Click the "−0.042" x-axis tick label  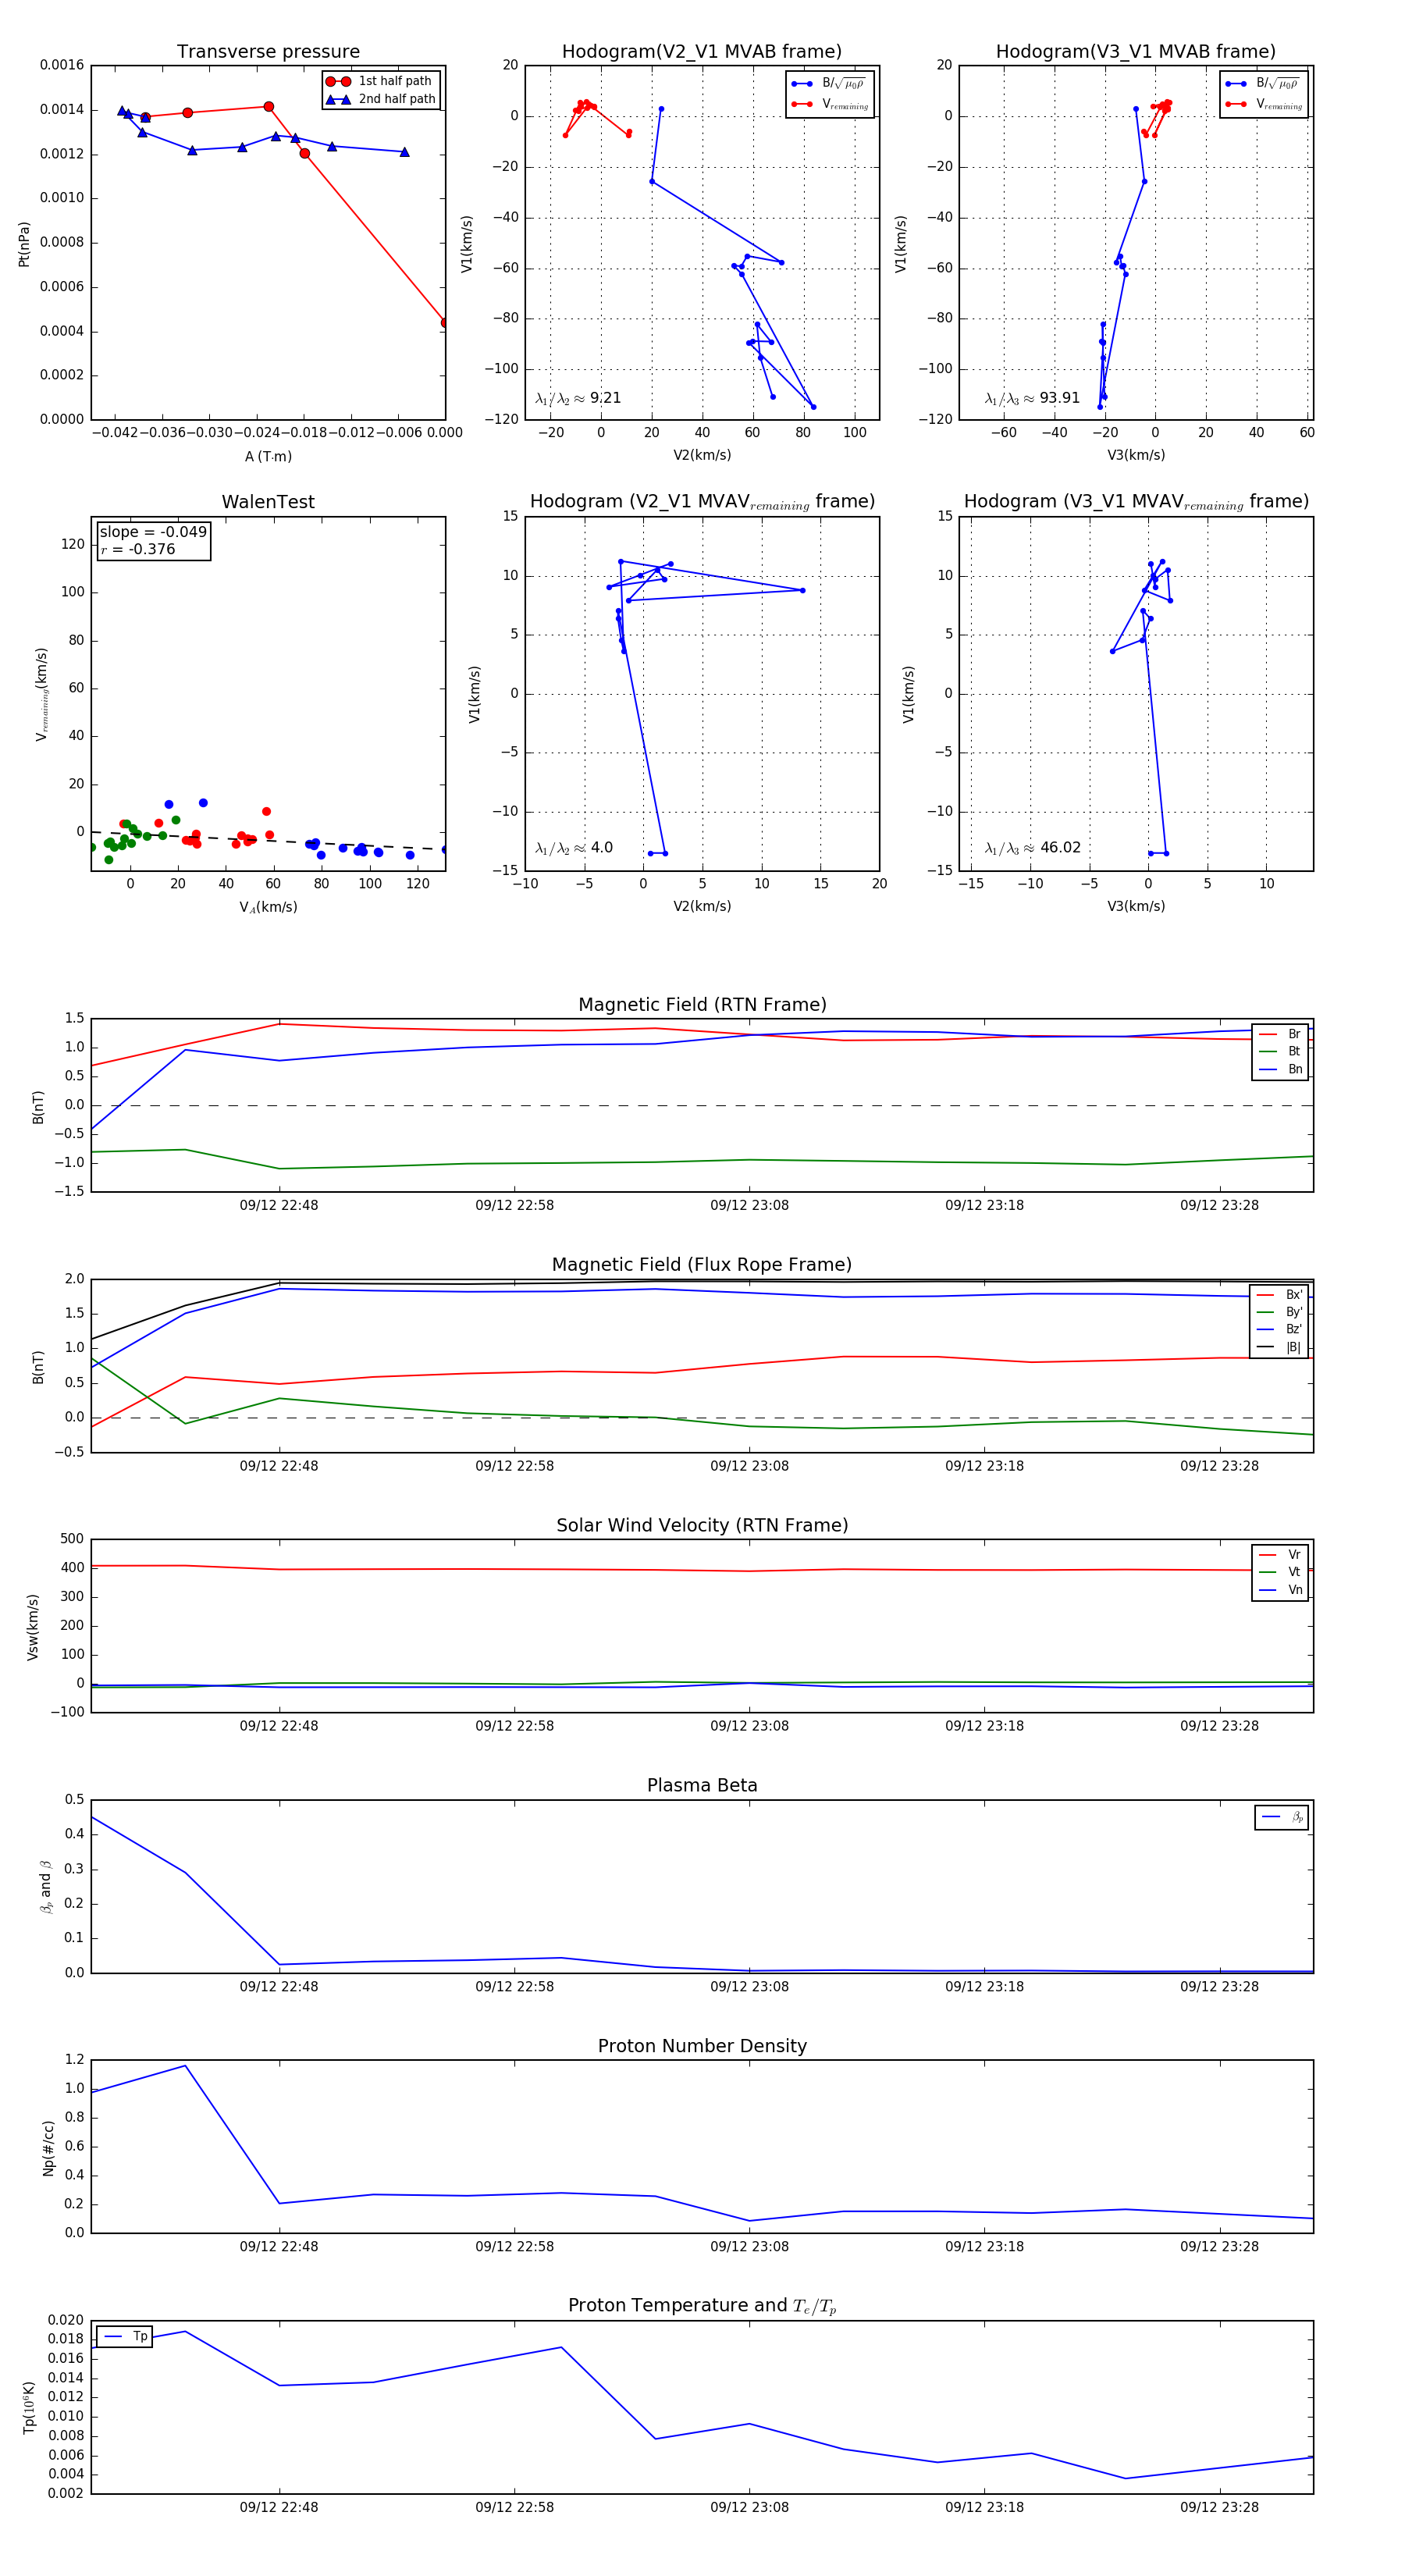click(115, 433)
